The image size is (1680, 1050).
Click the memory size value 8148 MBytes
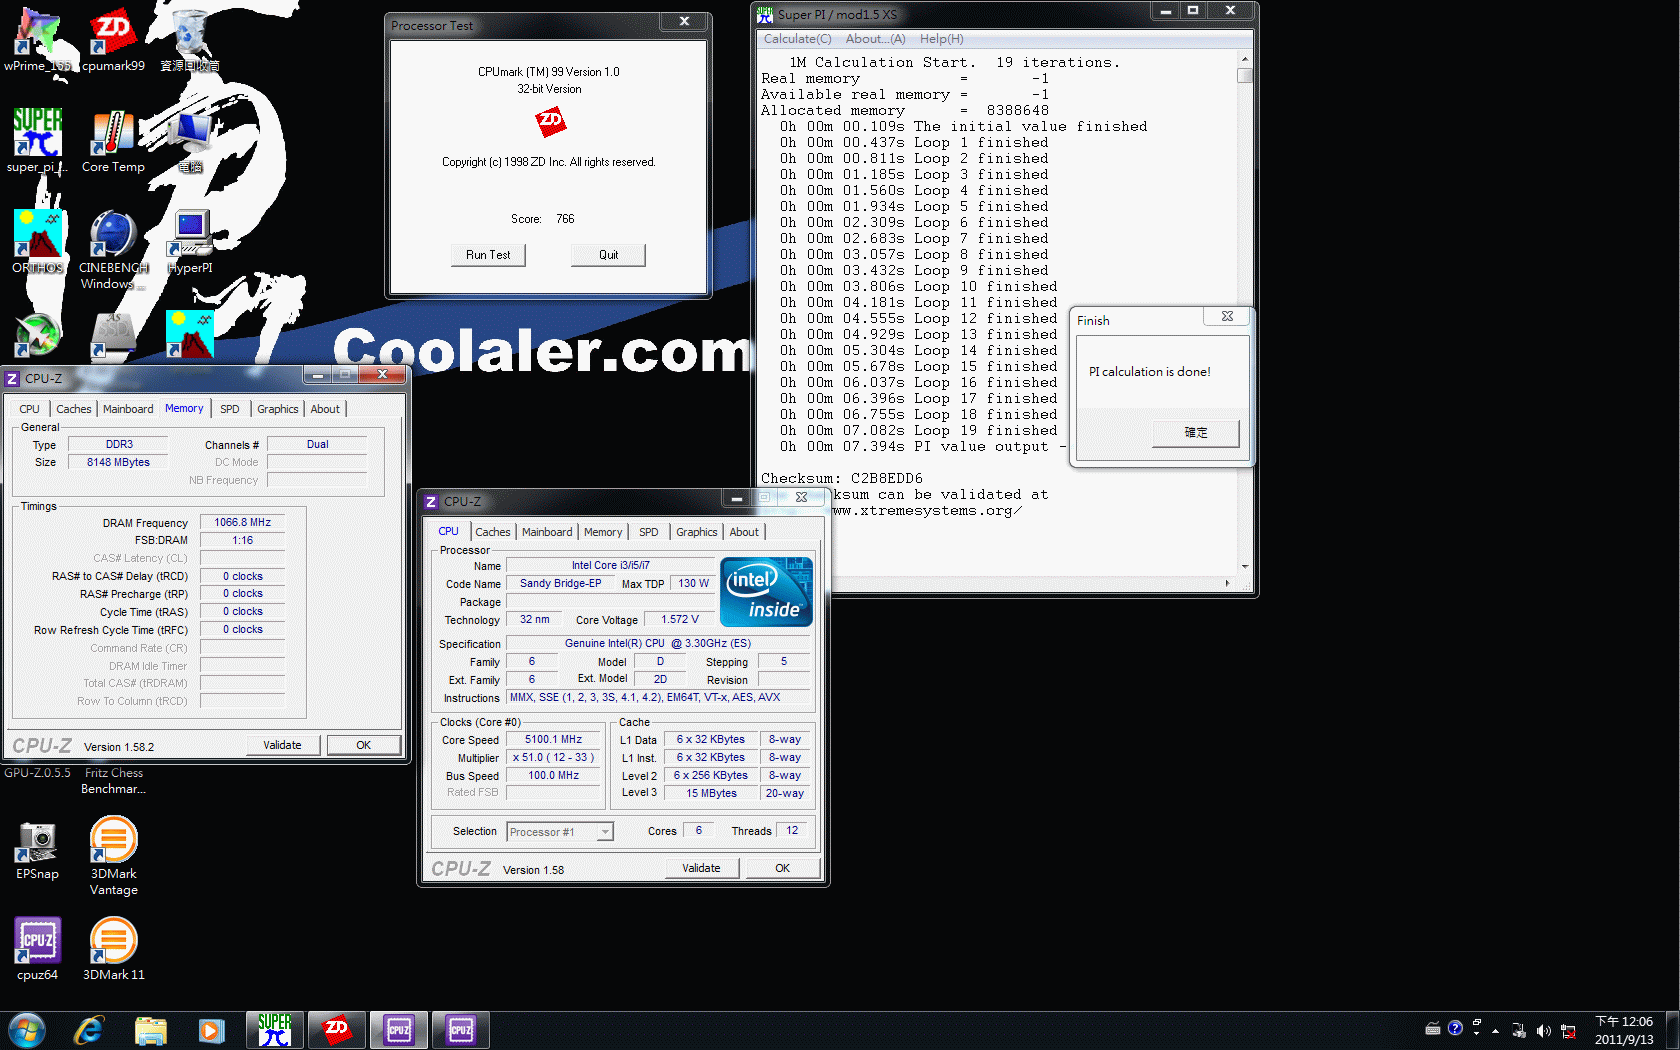click(x=118, y=462)
